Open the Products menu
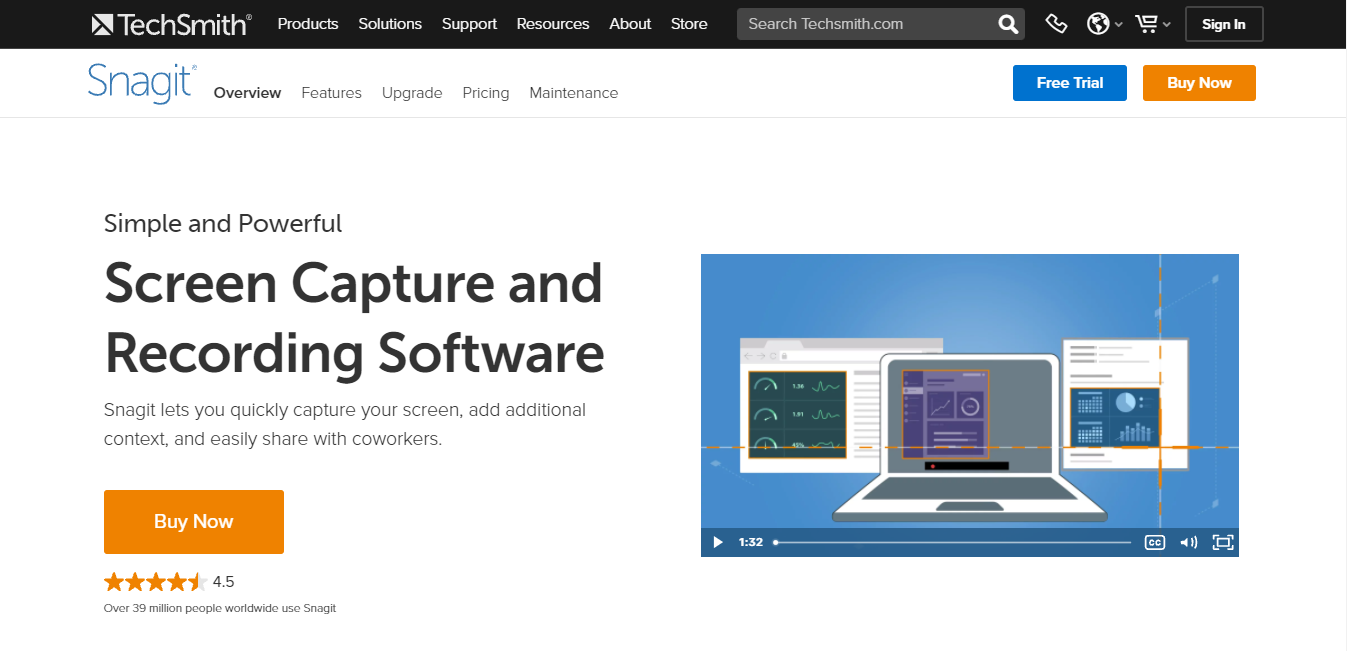1347x651 pixels. pyautogui.click(x=308, y=24)
